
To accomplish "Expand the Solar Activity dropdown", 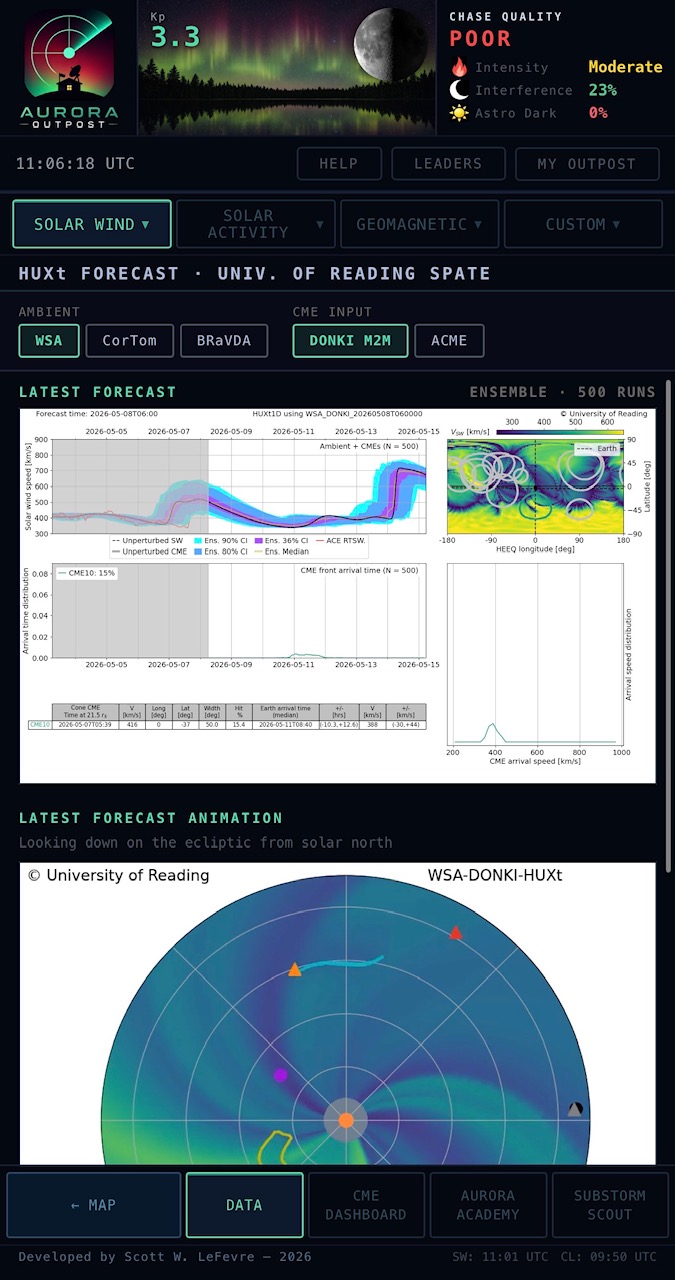I will click(256, 224).
